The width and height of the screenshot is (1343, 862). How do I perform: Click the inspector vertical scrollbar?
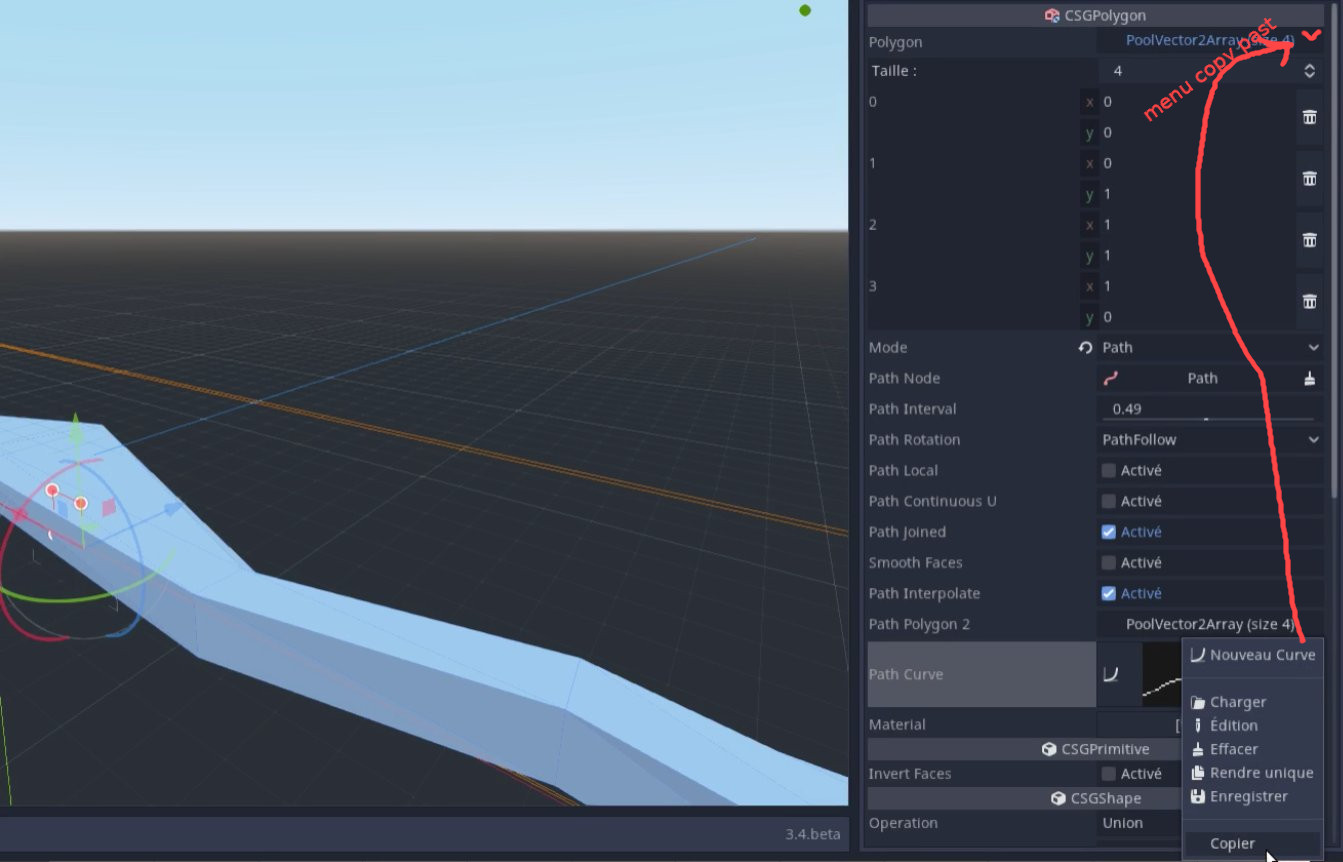(1334, 250)
